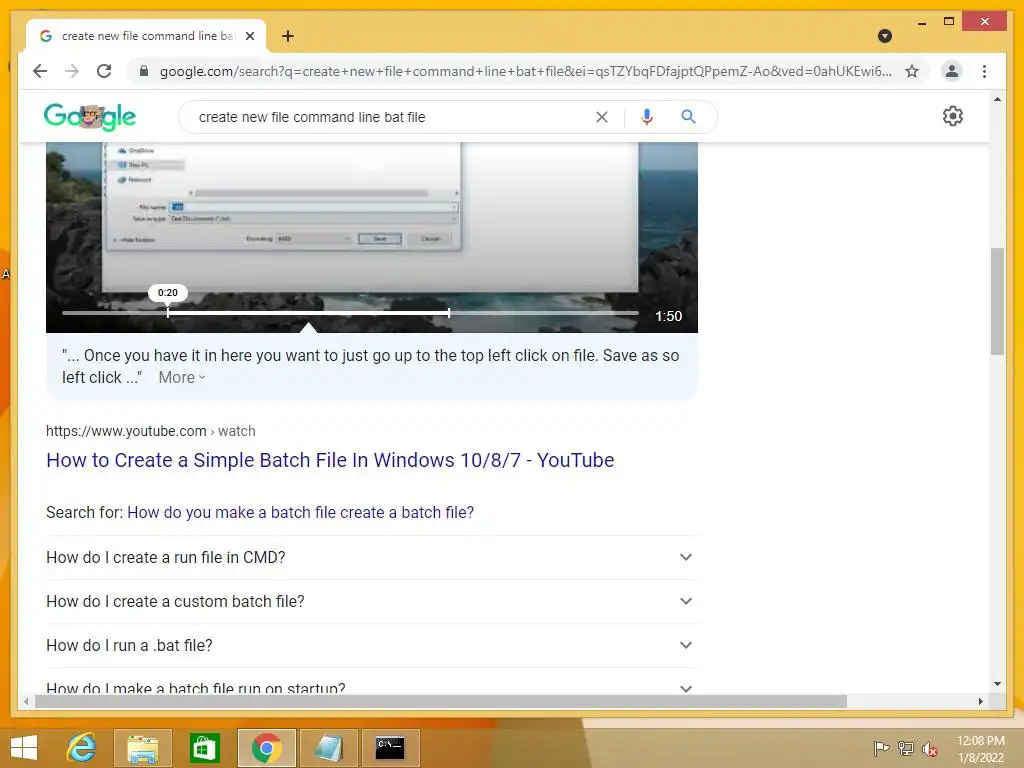Go back to the previous page
The image size is (1024, 768).
[40, 71]
